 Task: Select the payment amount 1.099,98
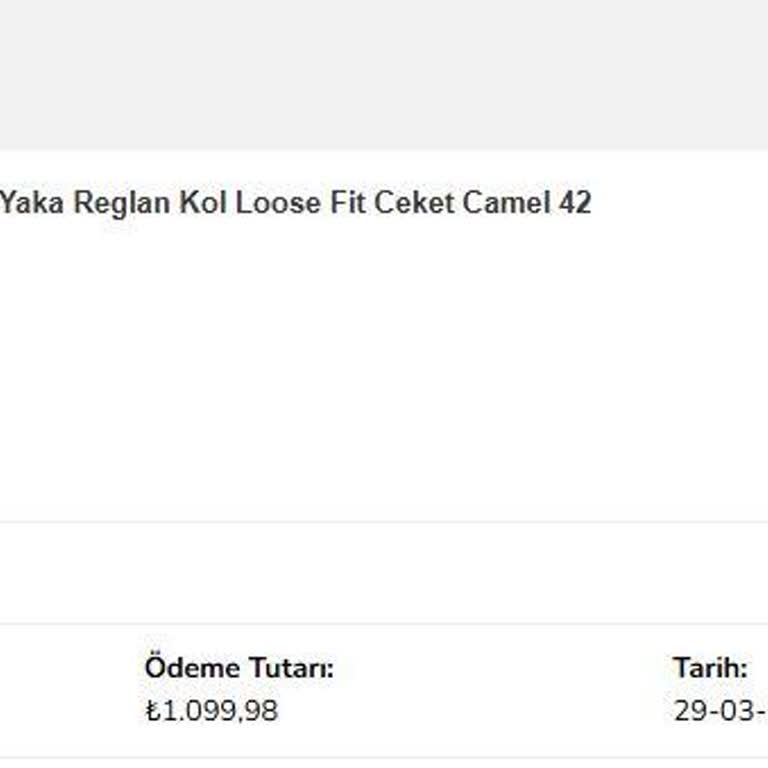click(x=219, y=711)
